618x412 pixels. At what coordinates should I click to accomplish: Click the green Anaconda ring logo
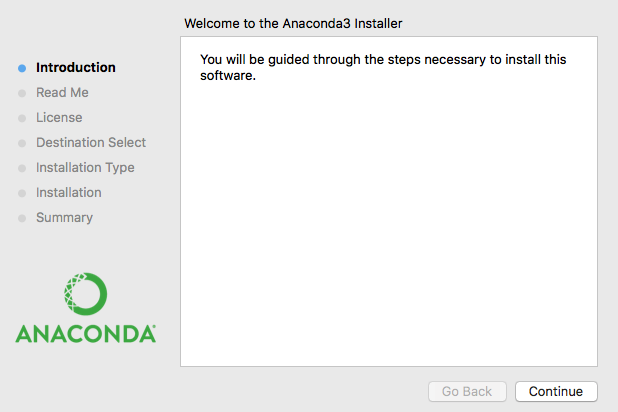click(86, 294)
